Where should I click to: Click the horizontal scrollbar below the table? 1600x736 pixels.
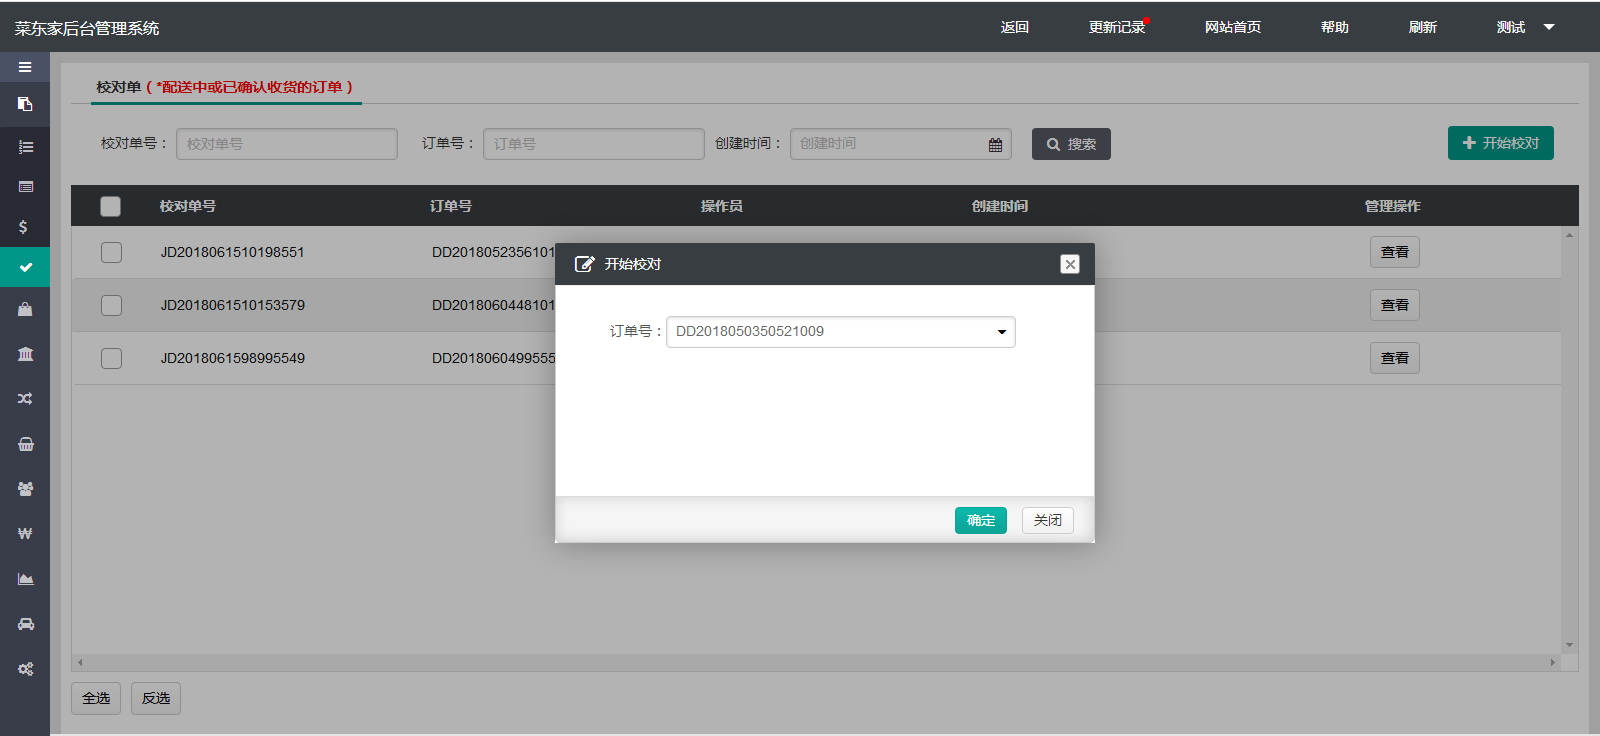click(x=815, y=662)
